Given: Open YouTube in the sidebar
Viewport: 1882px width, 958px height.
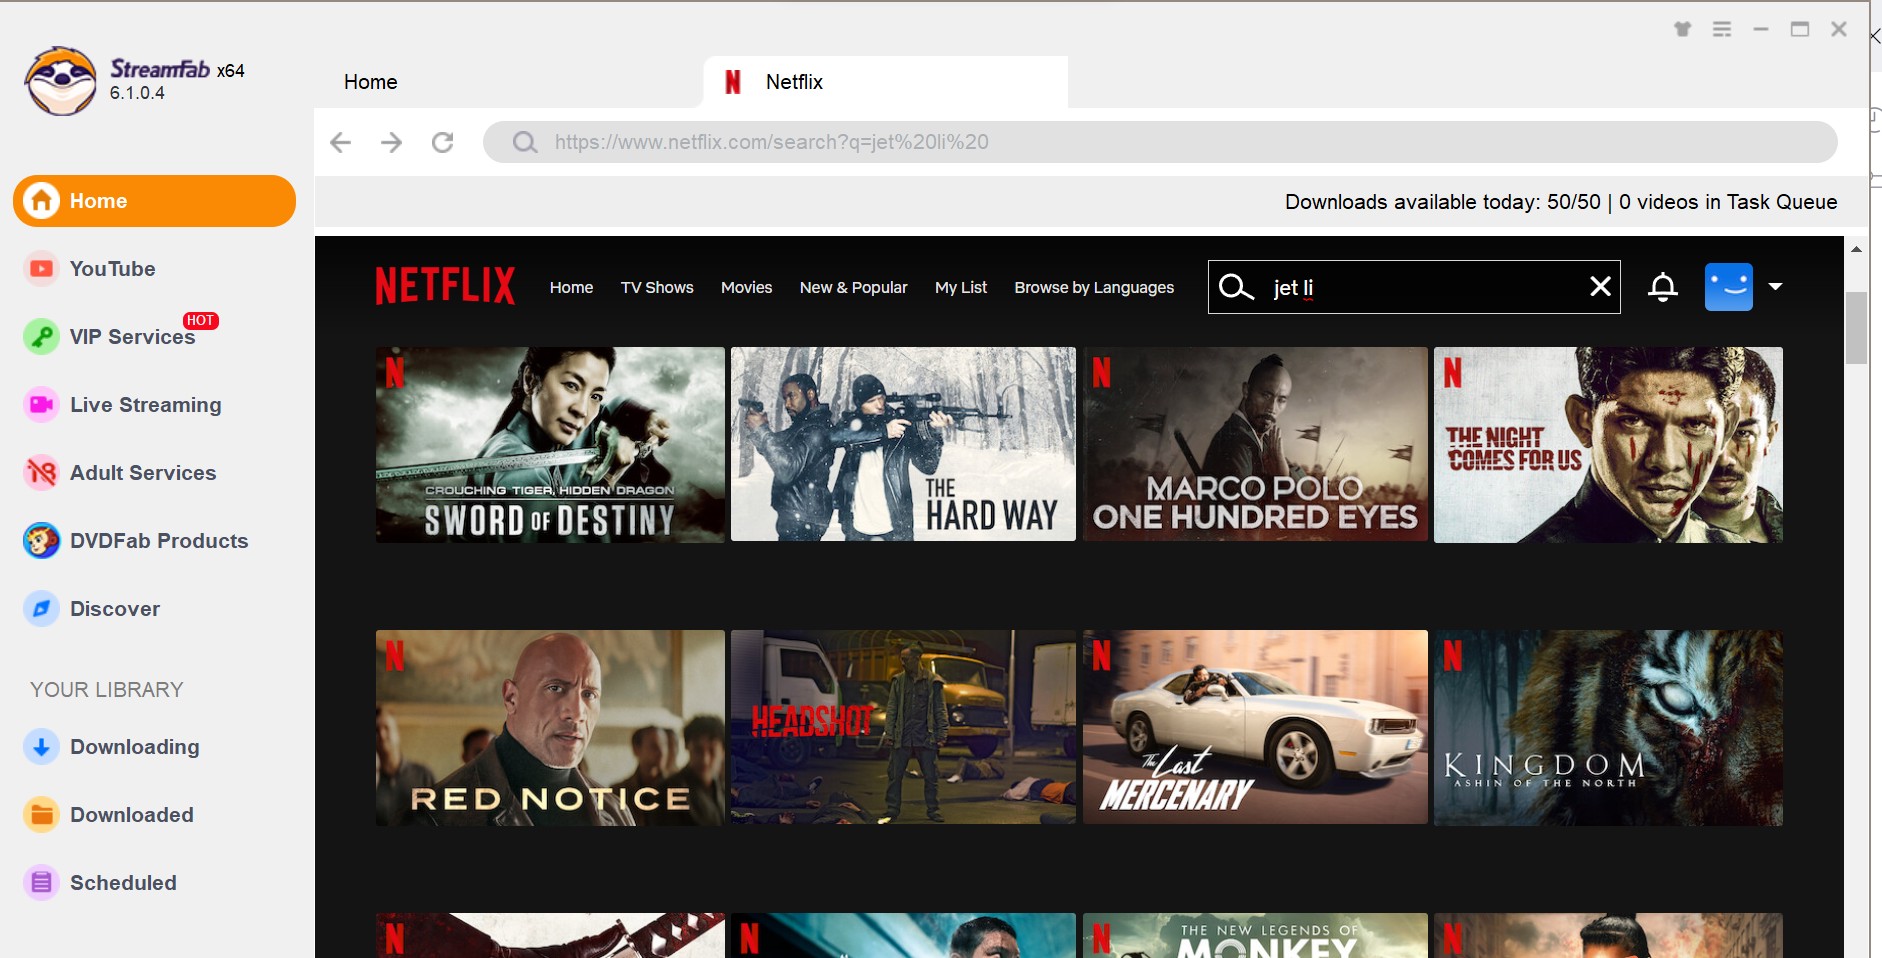Looking at the screenshot, I should pyautogui.click(x=112, y=269).
